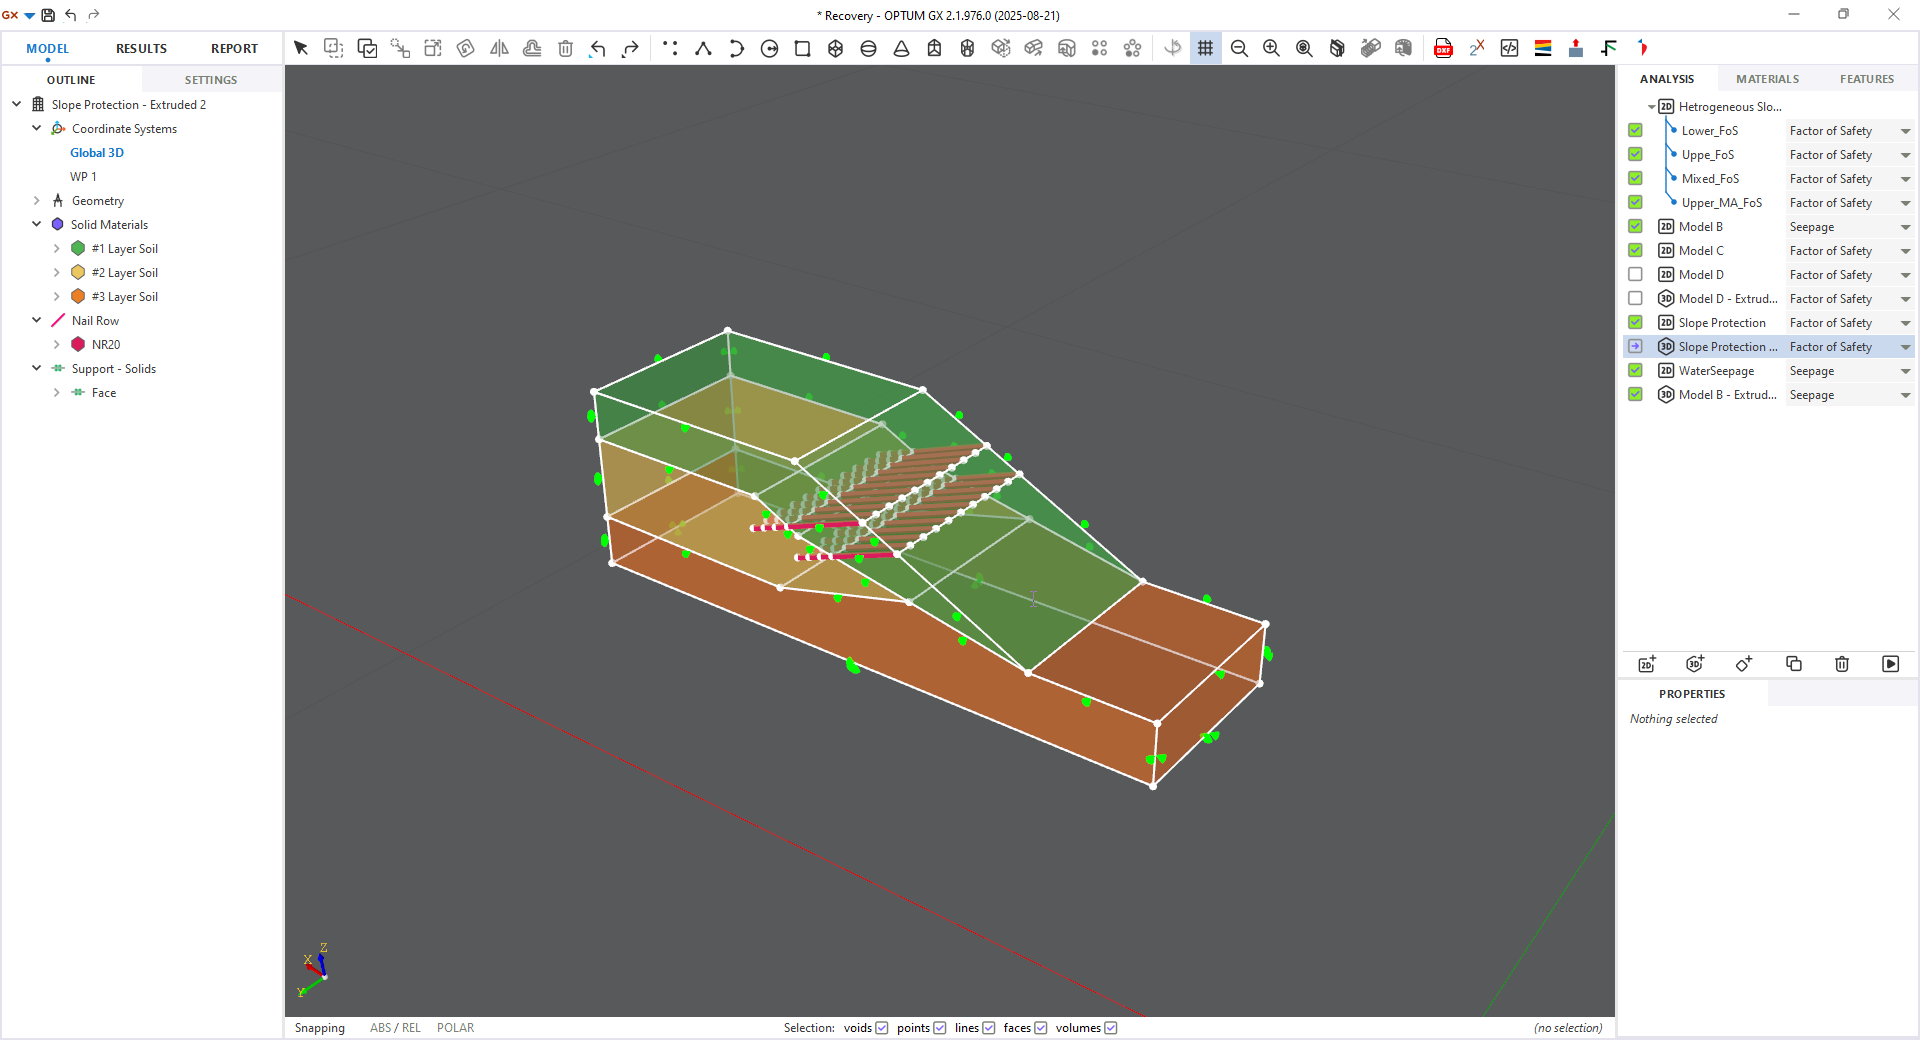Uncheck the WaterSeepage analysis checkbox
1920x1040 pixels.
(1635, 370)
